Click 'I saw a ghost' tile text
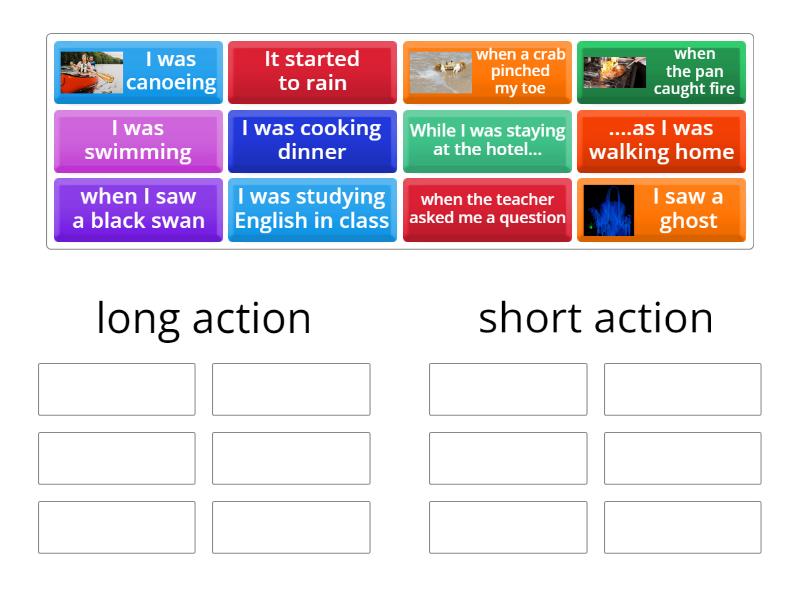Viewport: 800px width, 600px height. click(688, 209)
